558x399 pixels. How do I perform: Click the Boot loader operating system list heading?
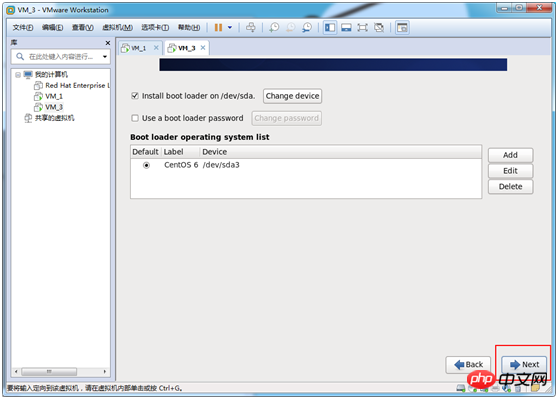200,137
